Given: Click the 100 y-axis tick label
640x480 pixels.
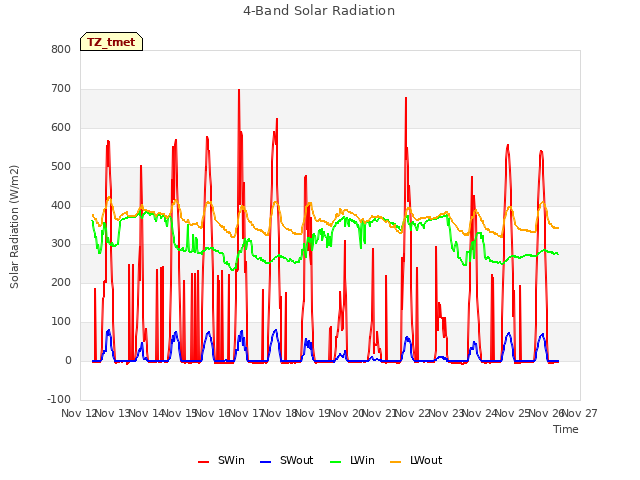Looking at the screenshot, I should [x=61, y=322].
